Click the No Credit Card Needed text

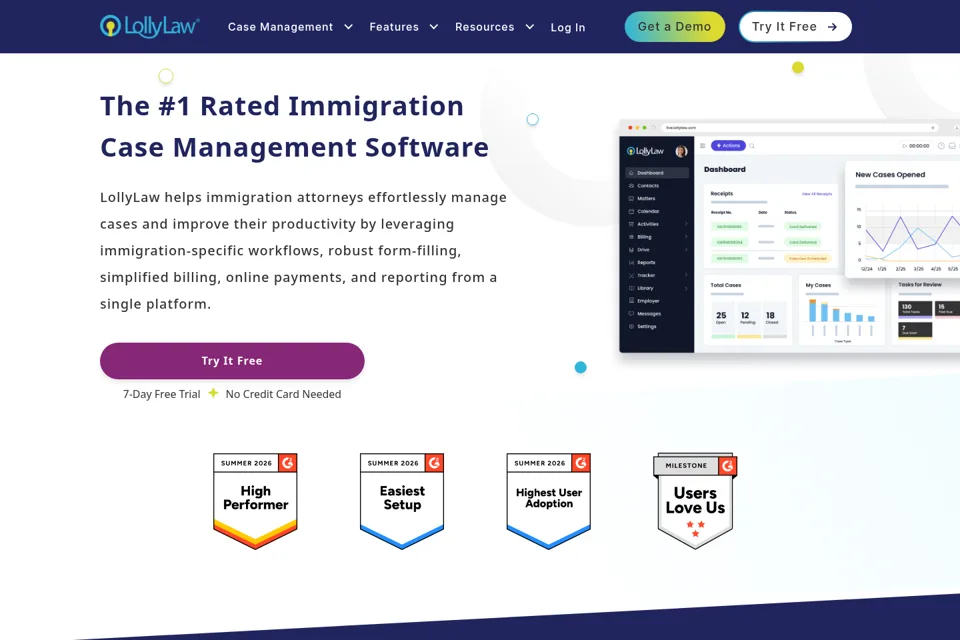pos(283,394)
